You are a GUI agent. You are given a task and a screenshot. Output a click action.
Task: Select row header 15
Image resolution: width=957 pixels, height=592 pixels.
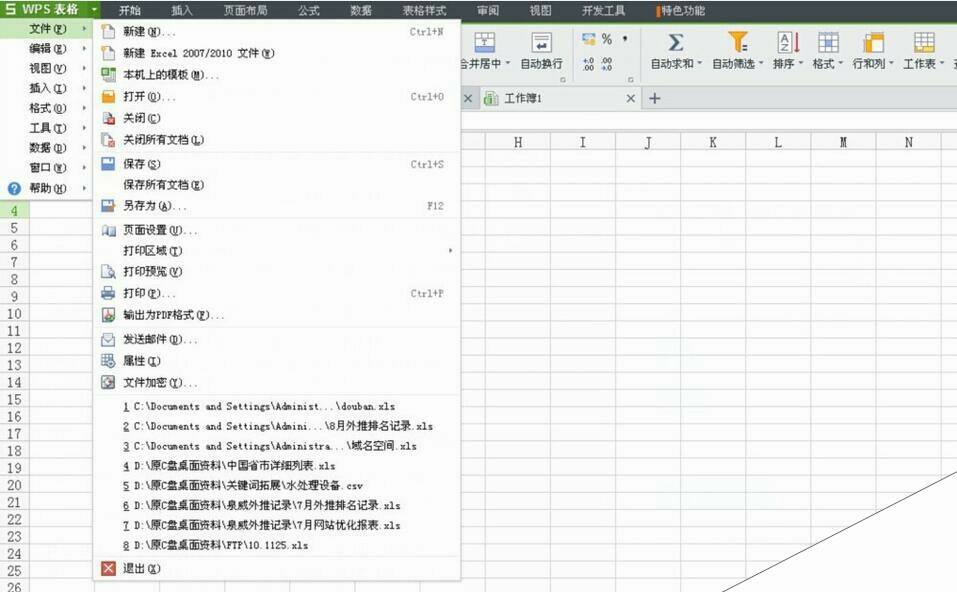tap(14, 399)
